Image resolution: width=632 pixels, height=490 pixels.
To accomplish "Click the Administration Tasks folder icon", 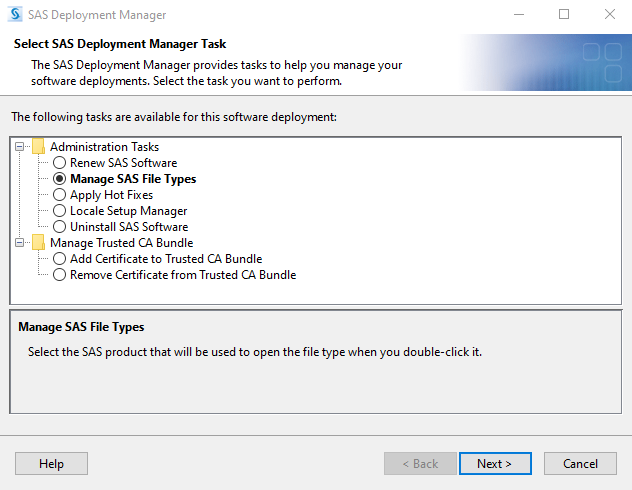I will (x=38, y=147).
